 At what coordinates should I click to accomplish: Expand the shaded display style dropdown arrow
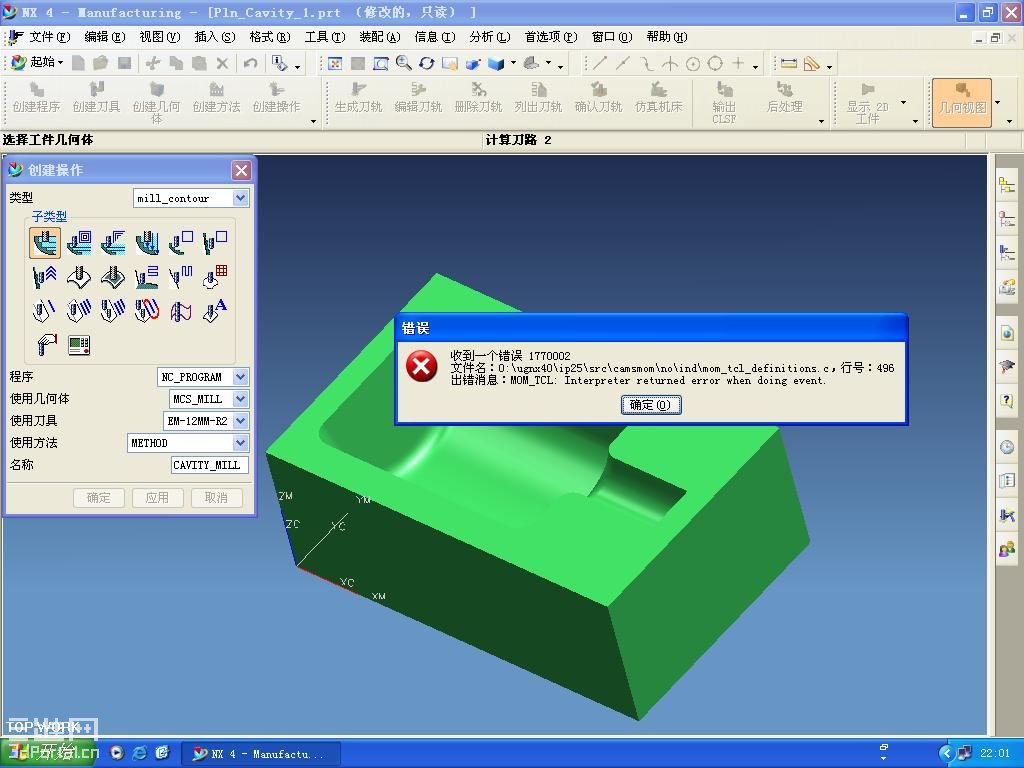click(x=513, y=63)
